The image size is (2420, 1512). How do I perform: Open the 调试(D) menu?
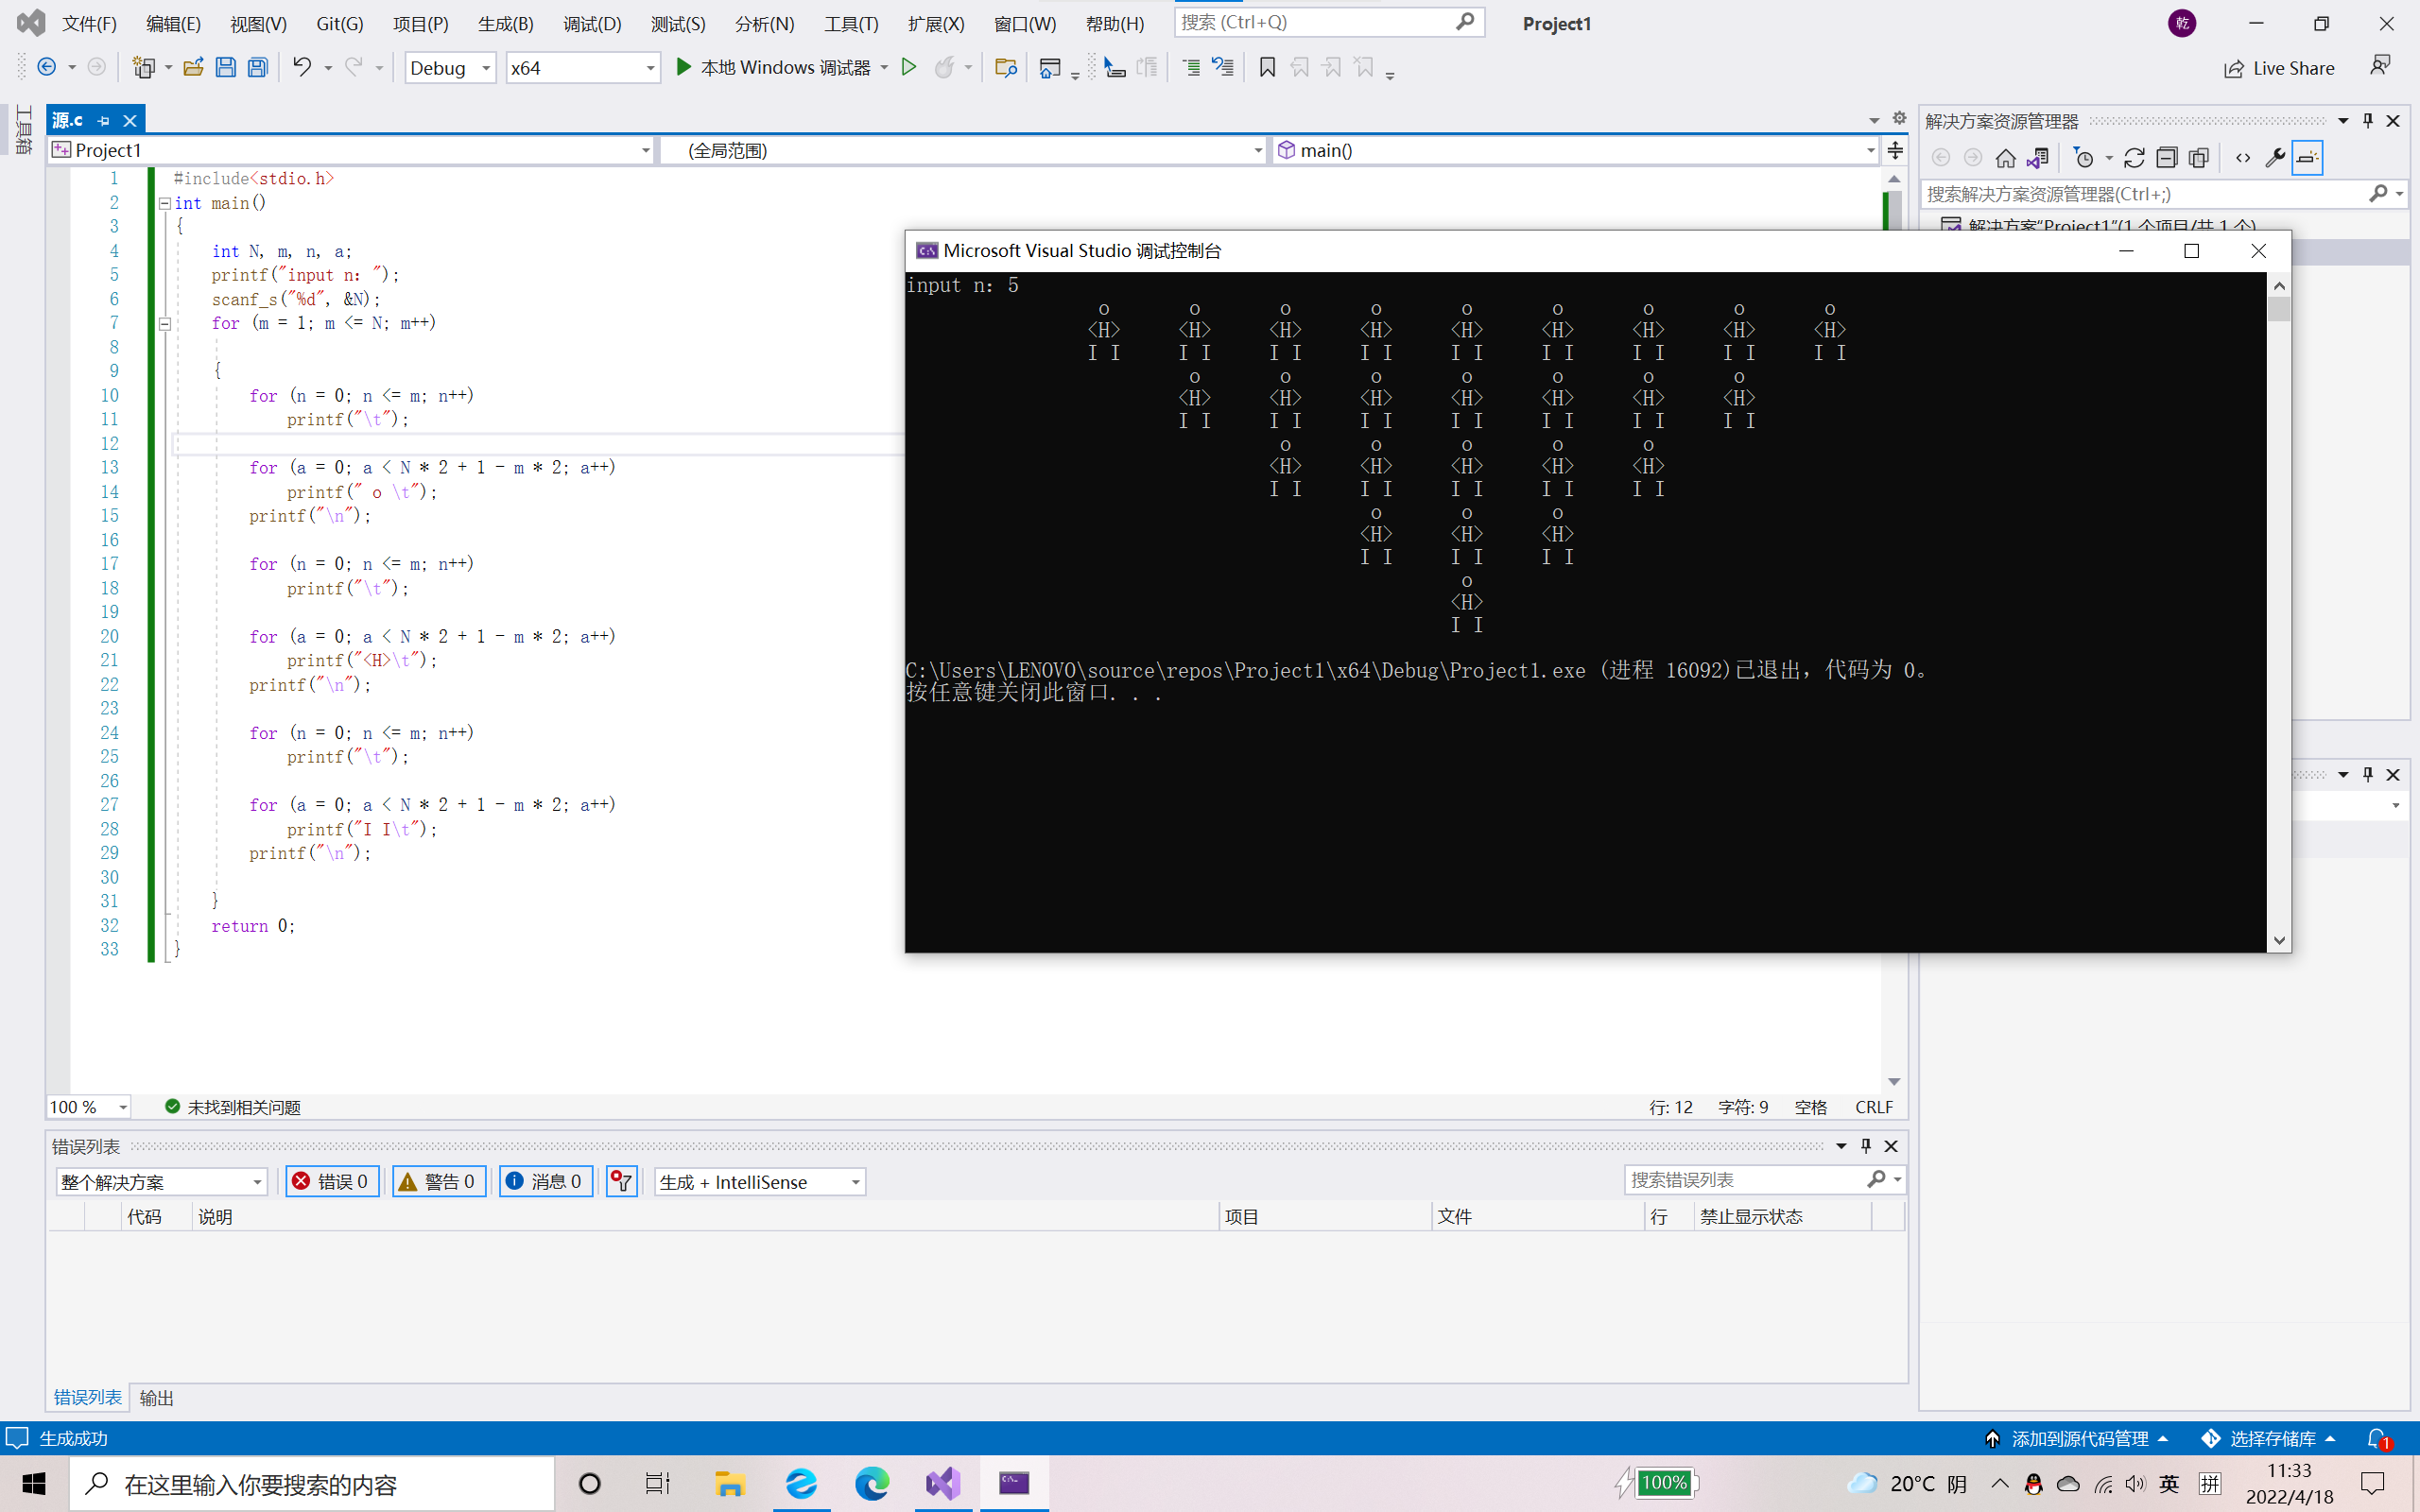tap(591, 23)
